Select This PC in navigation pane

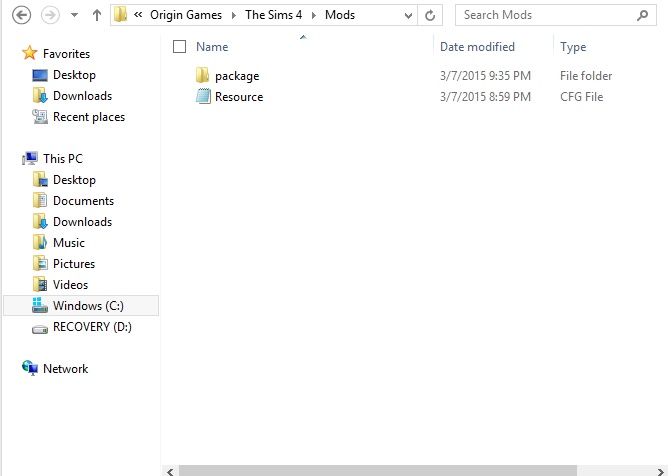click(x=63, y=159)
